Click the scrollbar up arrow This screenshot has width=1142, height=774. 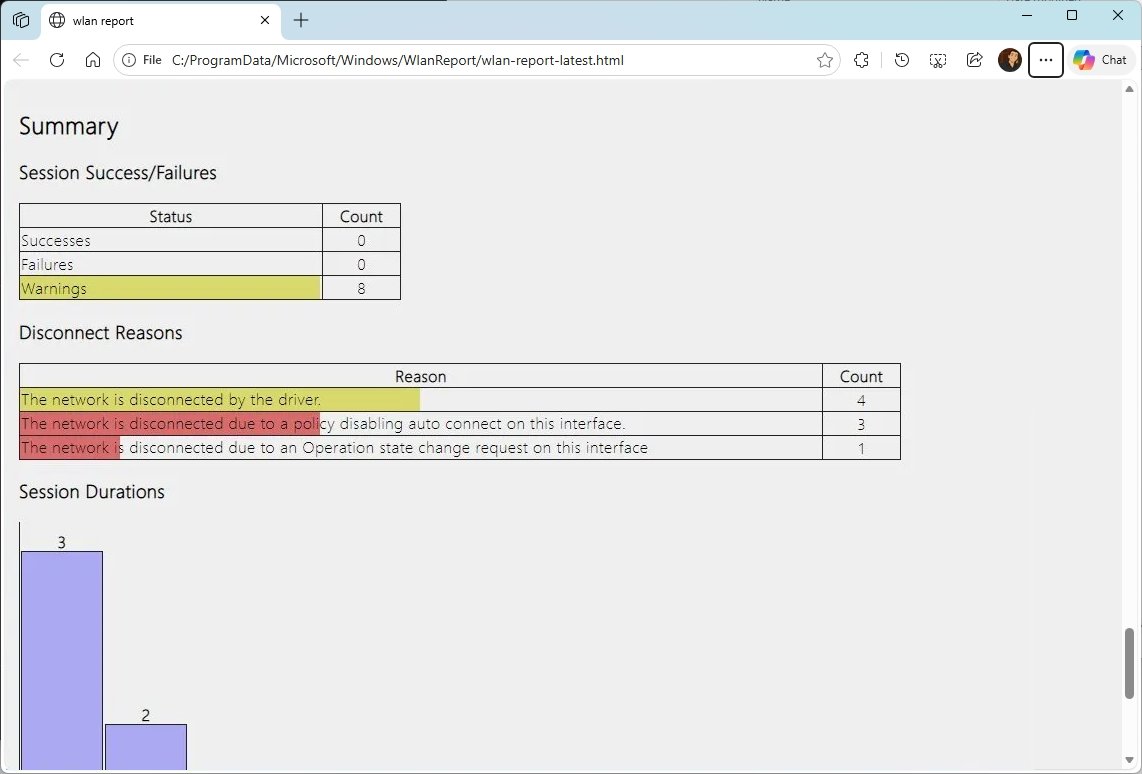click(x=1130, y=90)
